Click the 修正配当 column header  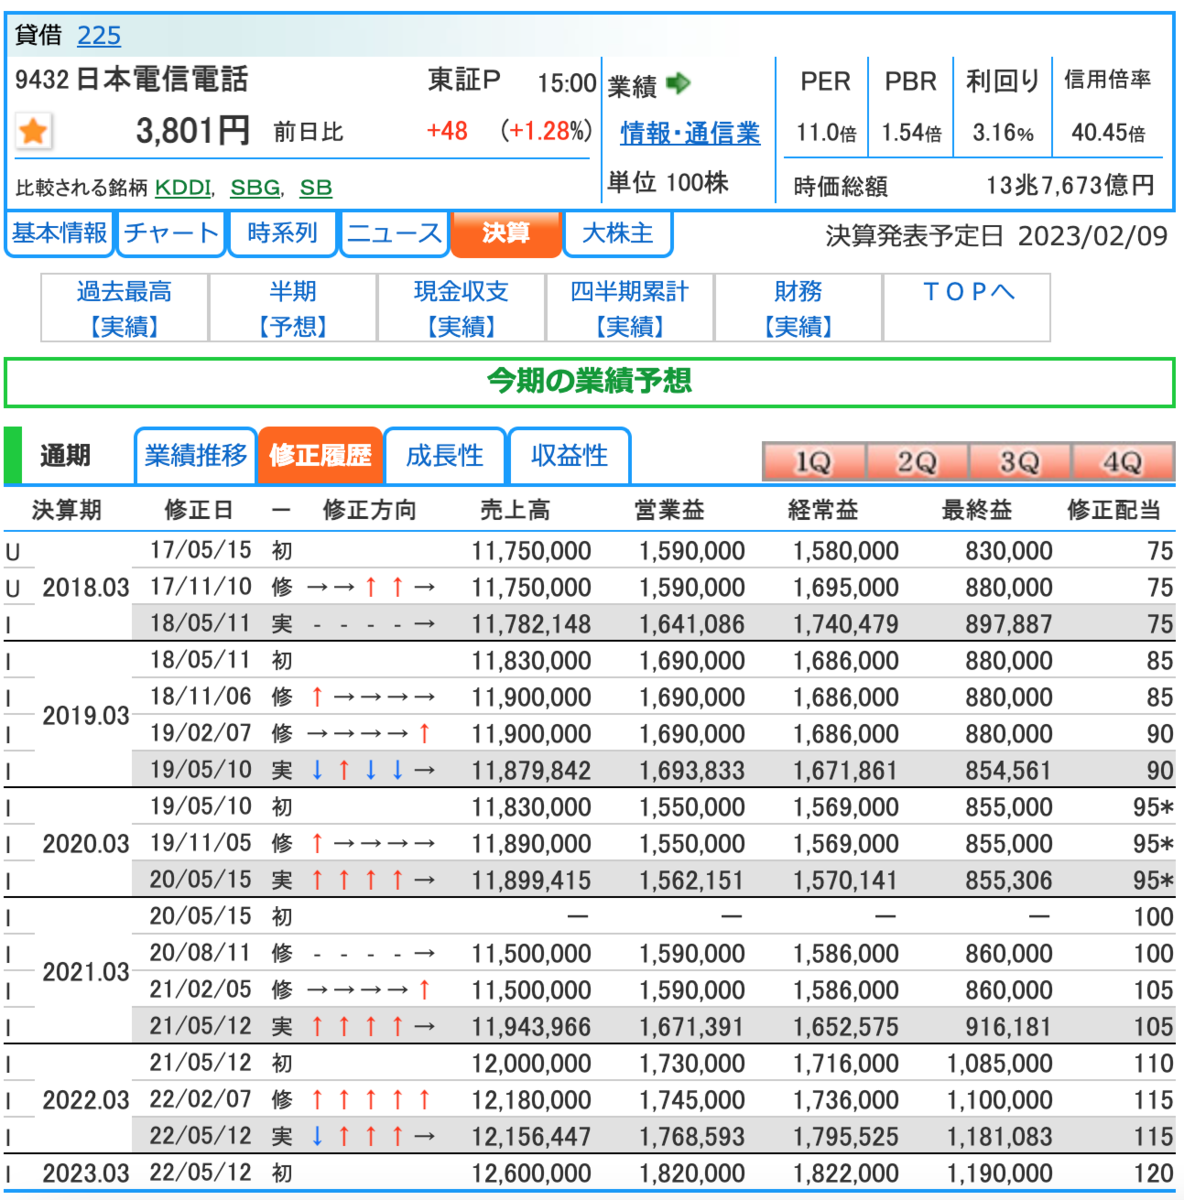1114,511
